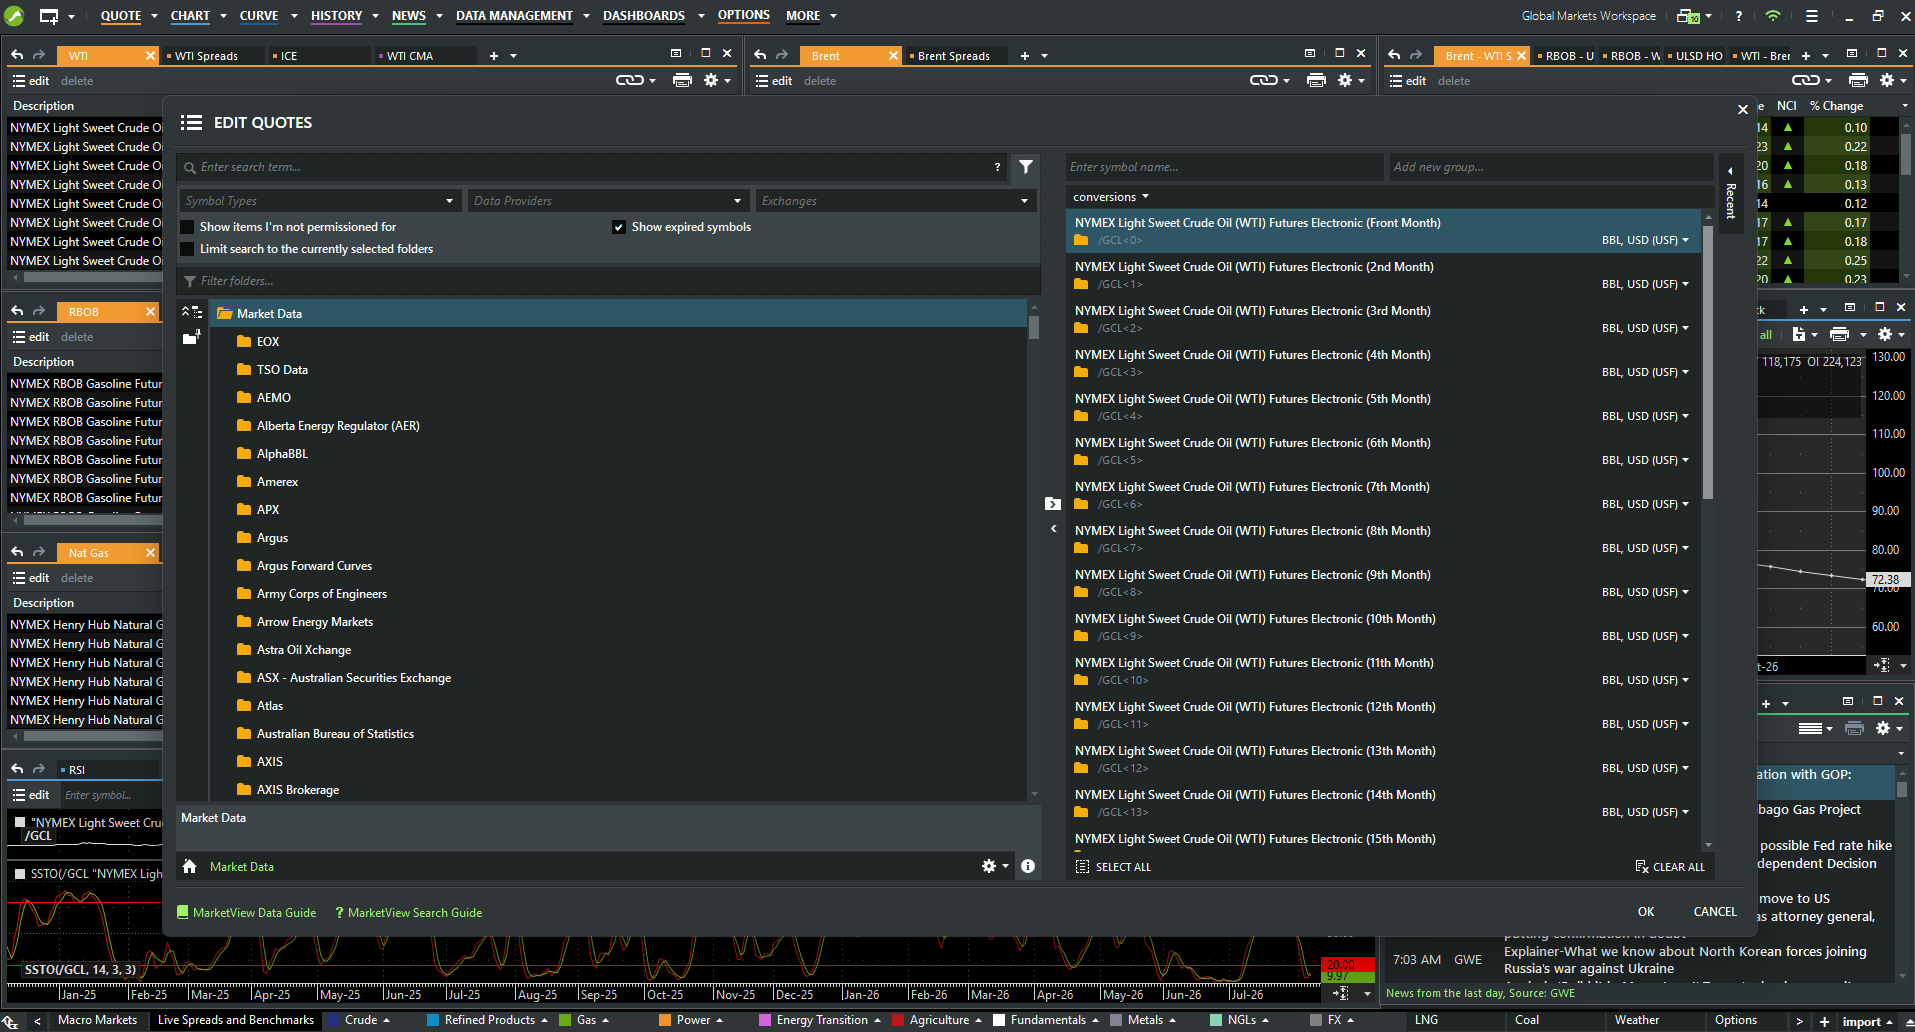Image resolution: width=1915 pixels, height=1032 pixels.
Task: Add a new tab in the WTI panel
Action: (494, 56)
